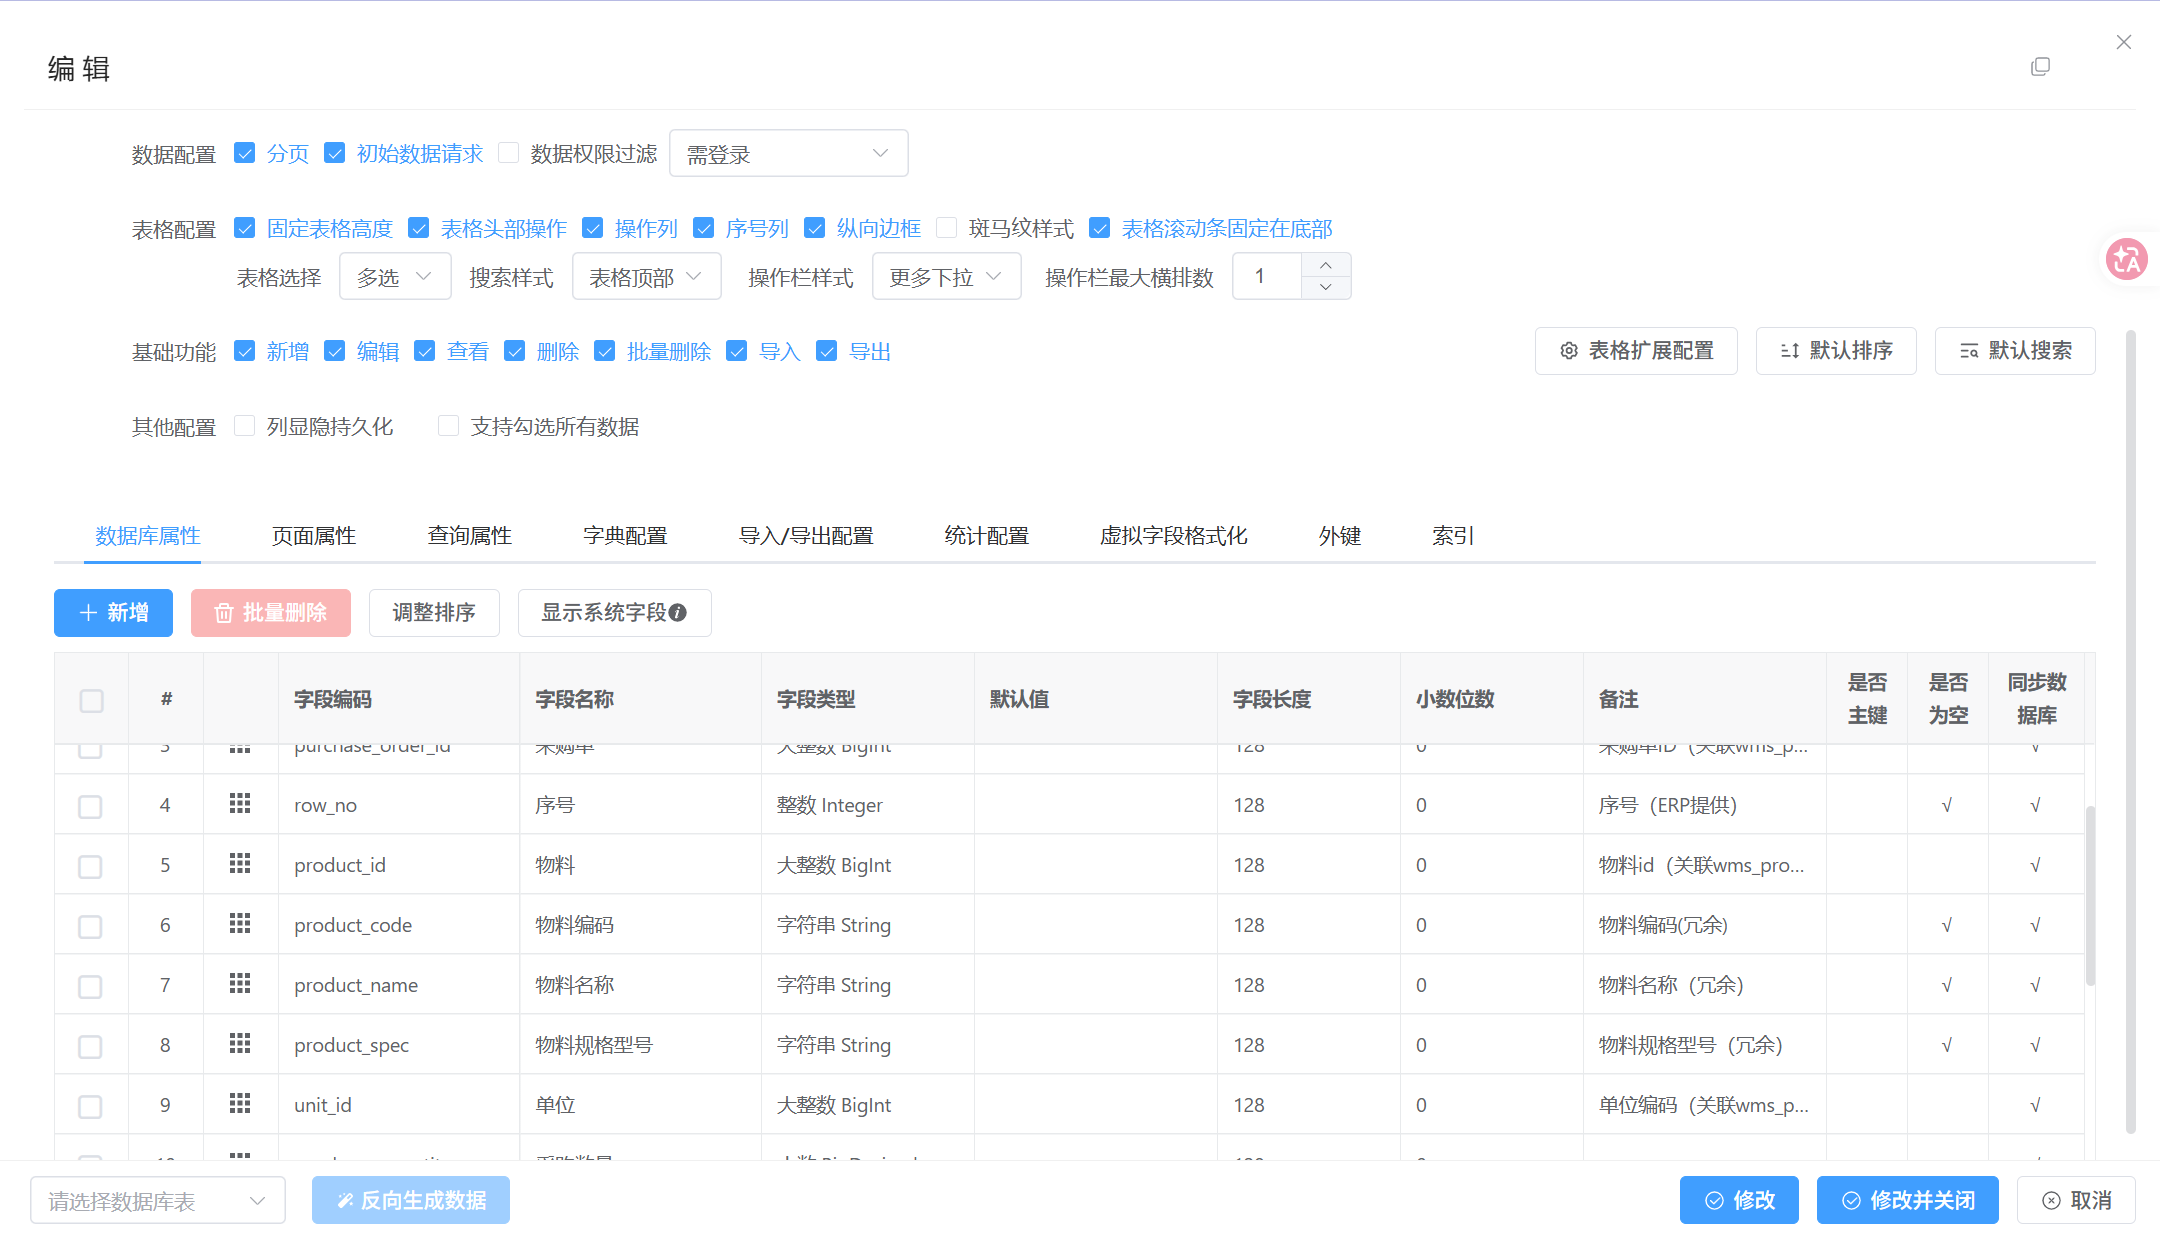Select row 5 product_id checkbox
The image size is (2160, 1238).
(x=91, y=866)
